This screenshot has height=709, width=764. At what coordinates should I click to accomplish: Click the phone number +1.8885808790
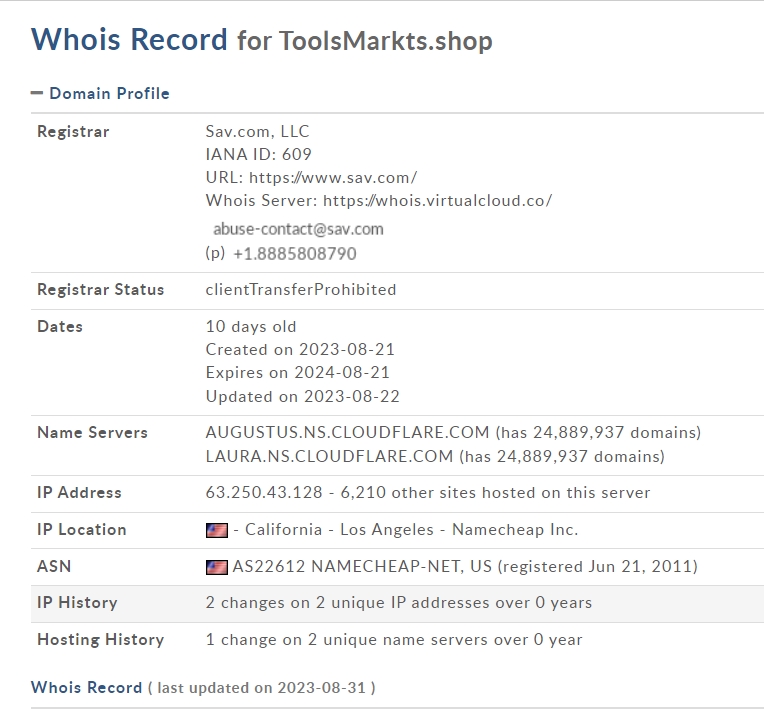295,254
